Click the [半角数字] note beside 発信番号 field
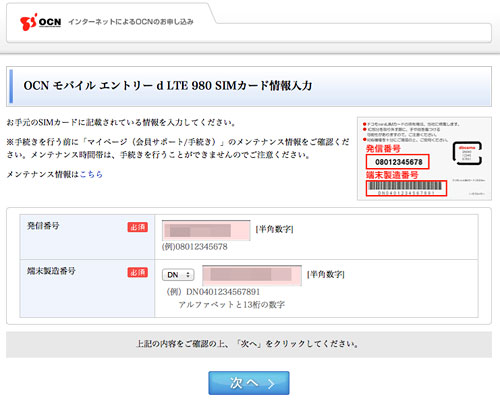This screenshot has width=500, height=405. pos(274,229)
